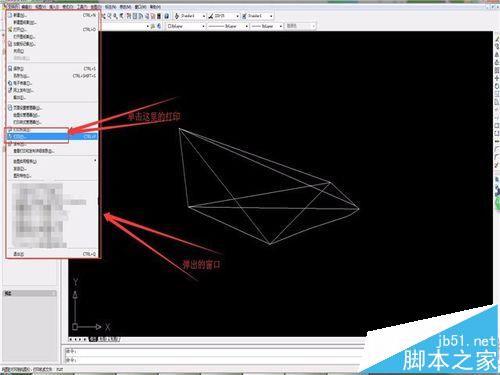Click the Dimension Style icon before ISO-25
The height and width of the screenshot is (375, 500).
click(211, 16)
